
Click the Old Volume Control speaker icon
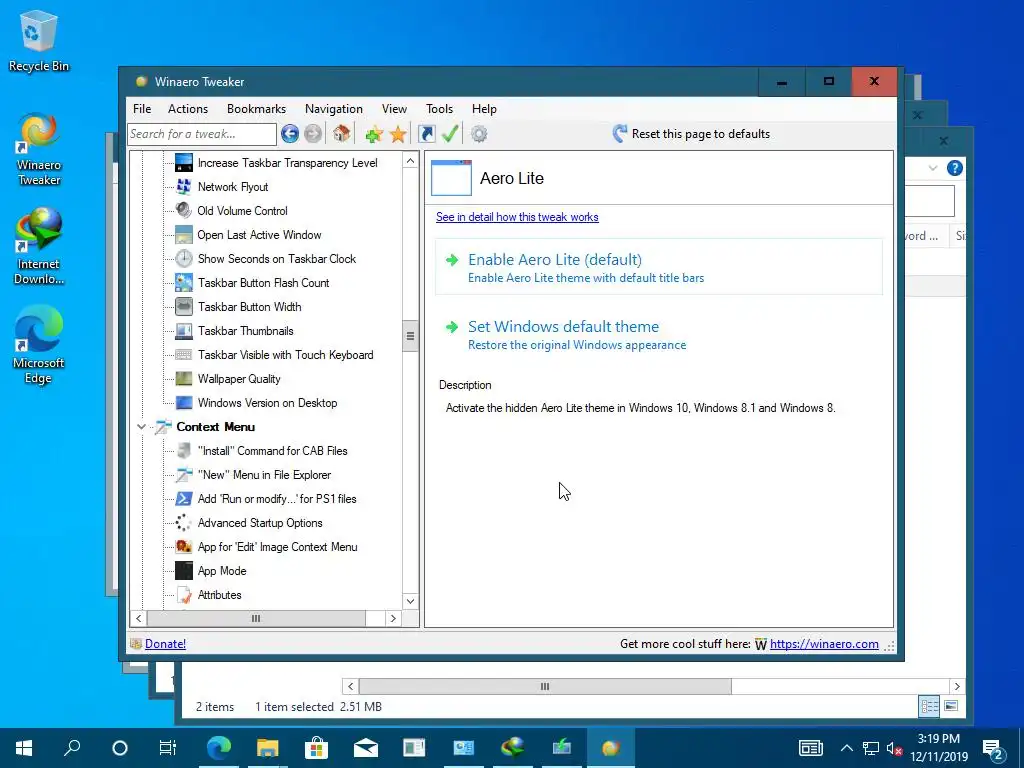(x=184, y=210)
